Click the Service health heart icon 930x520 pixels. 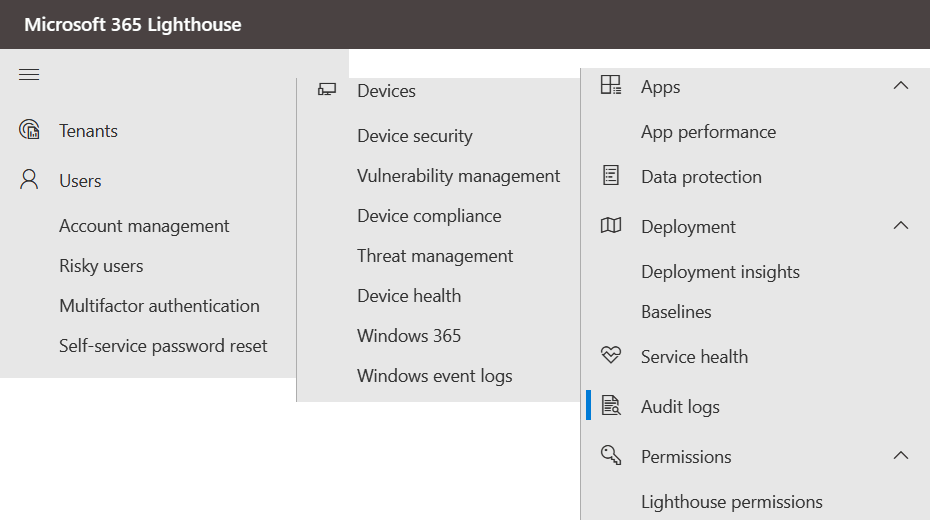610,355
